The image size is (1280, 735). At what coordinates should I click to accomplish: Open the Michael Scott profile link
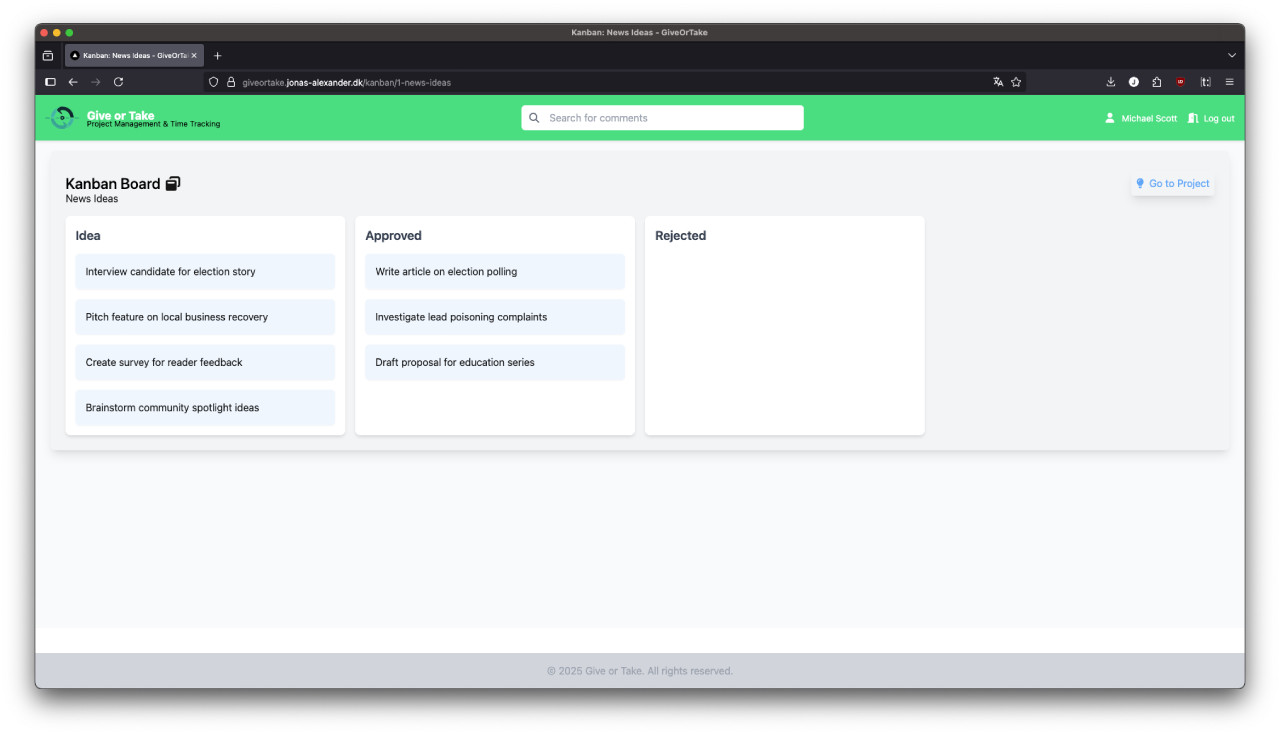1141,118
